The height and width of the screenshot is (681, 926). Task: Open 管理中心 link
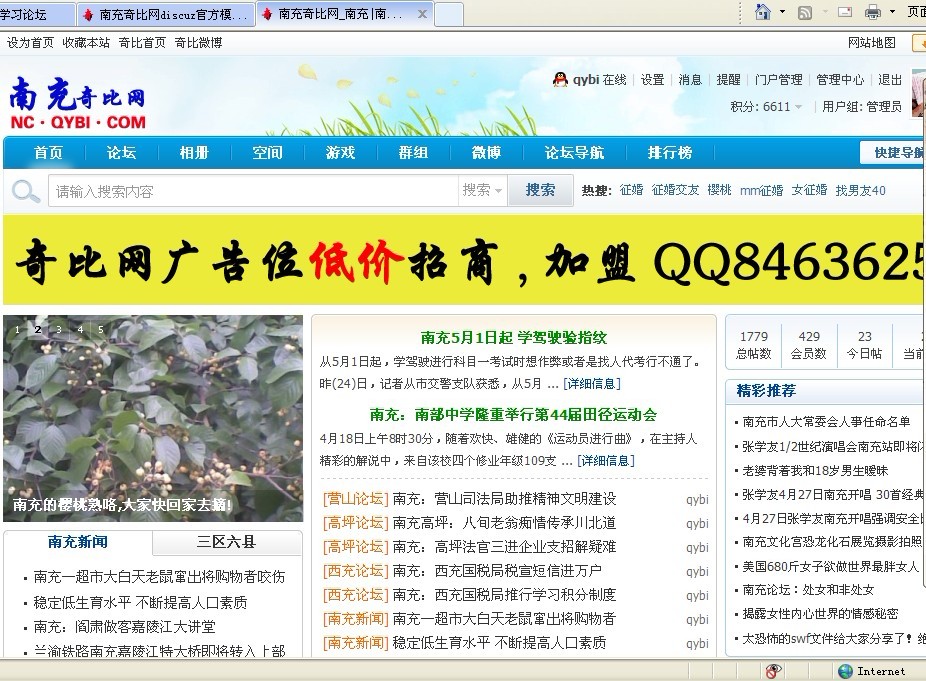coord(840,80)
